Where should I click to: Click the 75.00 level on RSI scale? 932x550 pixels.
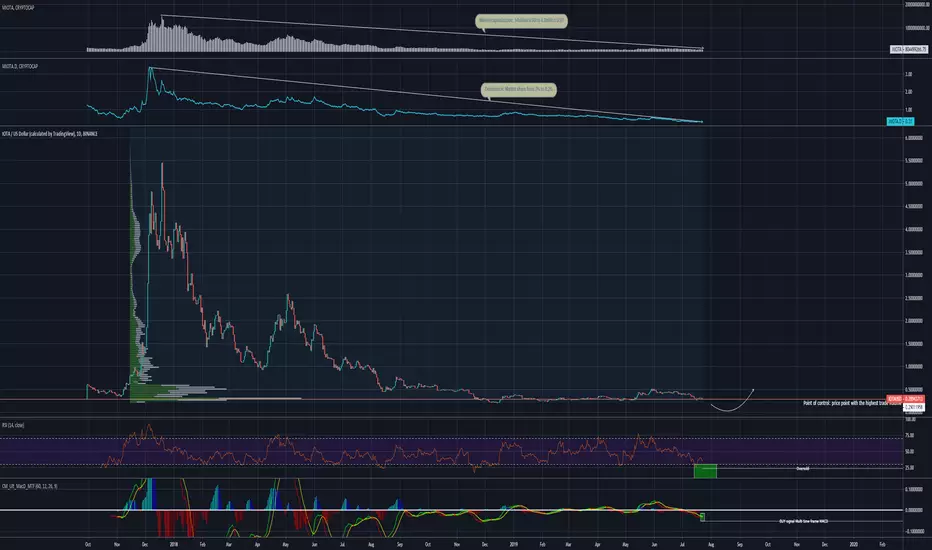(909, 435)
